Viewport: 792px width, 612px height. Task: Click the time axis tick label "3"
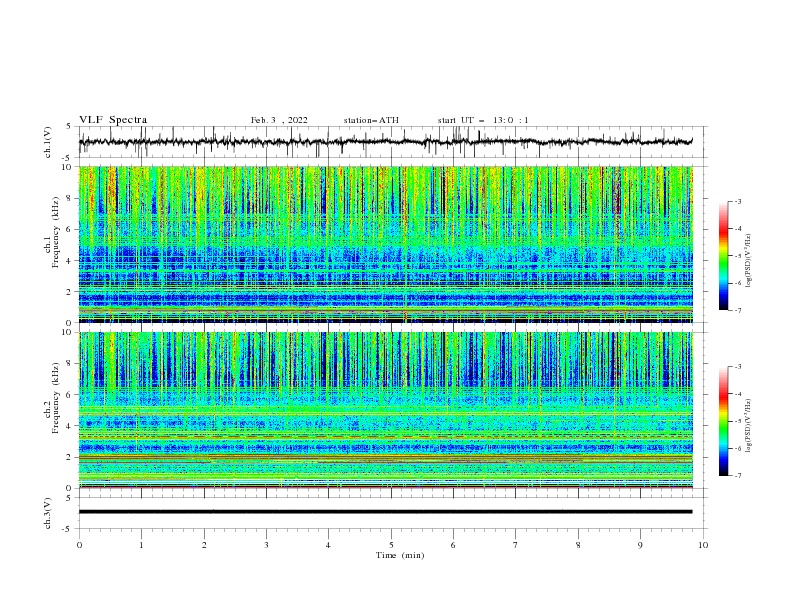click(x=266, y=545)
